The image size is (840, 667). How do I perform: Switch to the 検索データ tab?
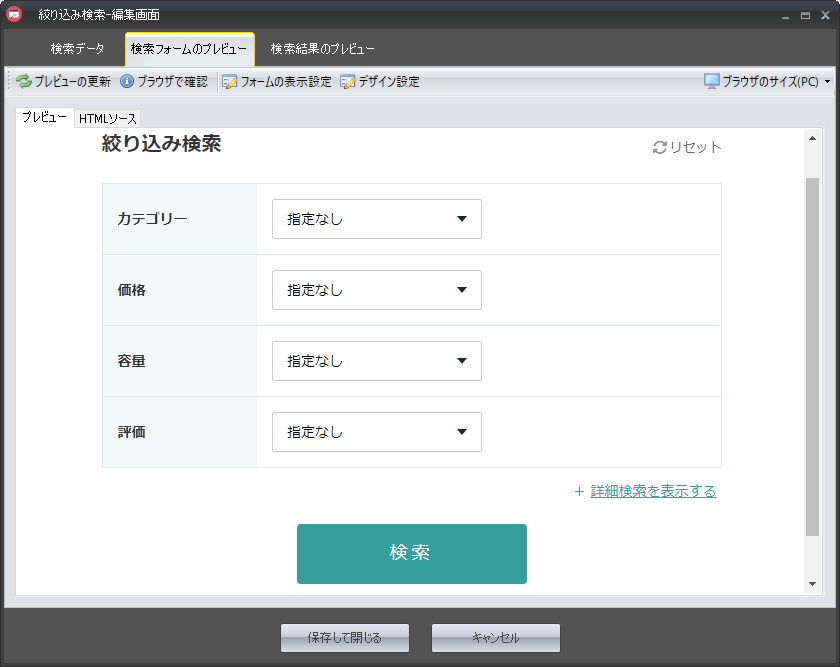coord(77,49)
